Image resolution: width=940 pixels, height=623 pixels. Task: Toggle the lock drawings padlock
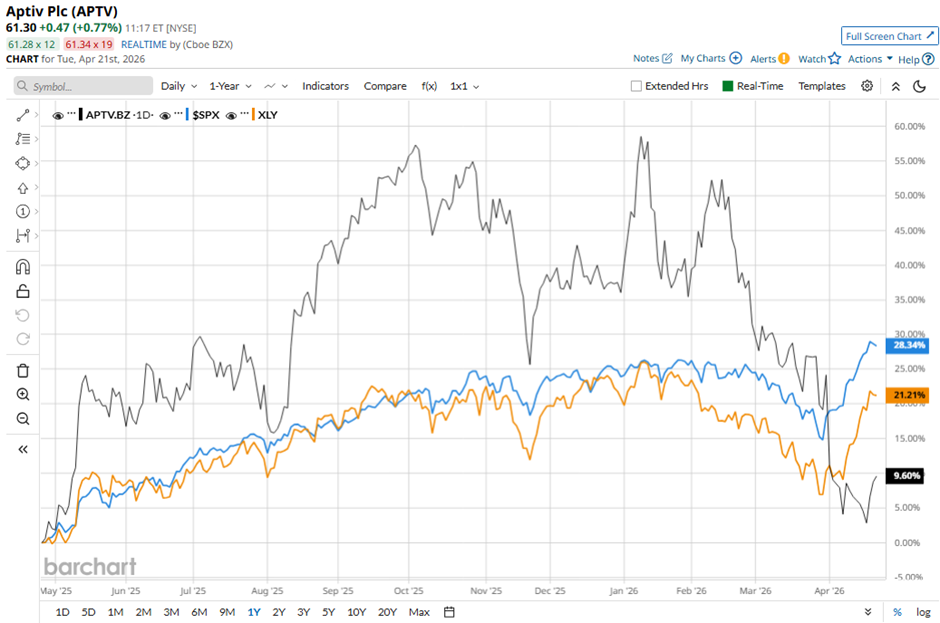tap(23, 291)
